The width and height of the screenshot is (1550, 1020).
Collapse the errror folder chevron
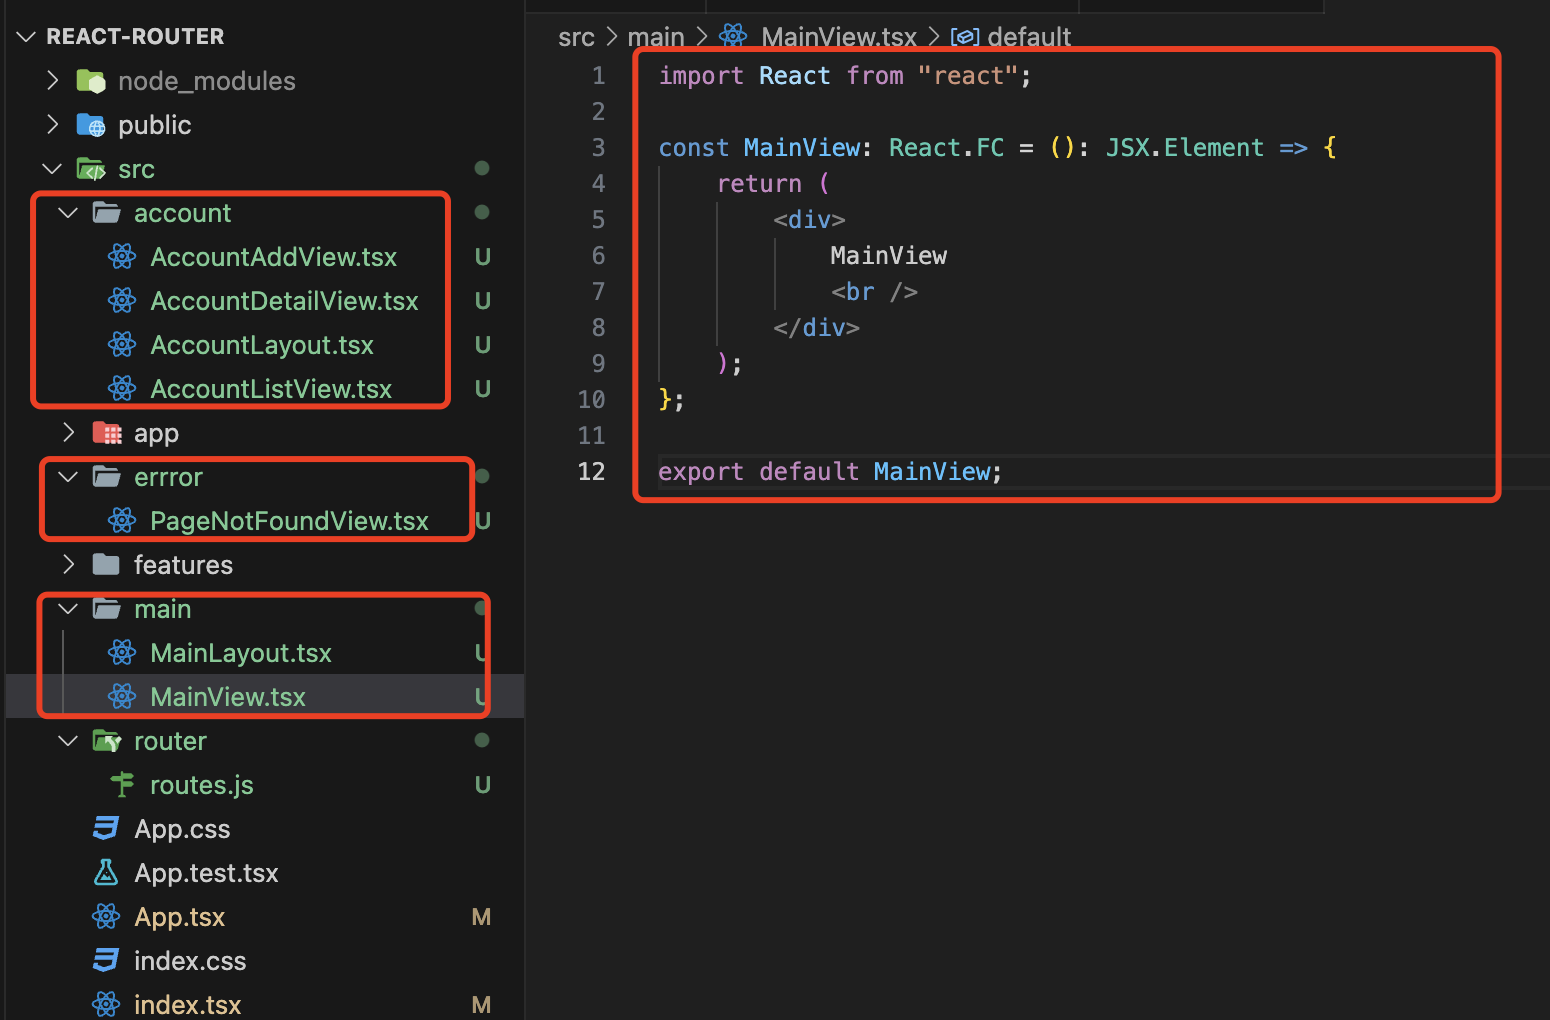68,476
